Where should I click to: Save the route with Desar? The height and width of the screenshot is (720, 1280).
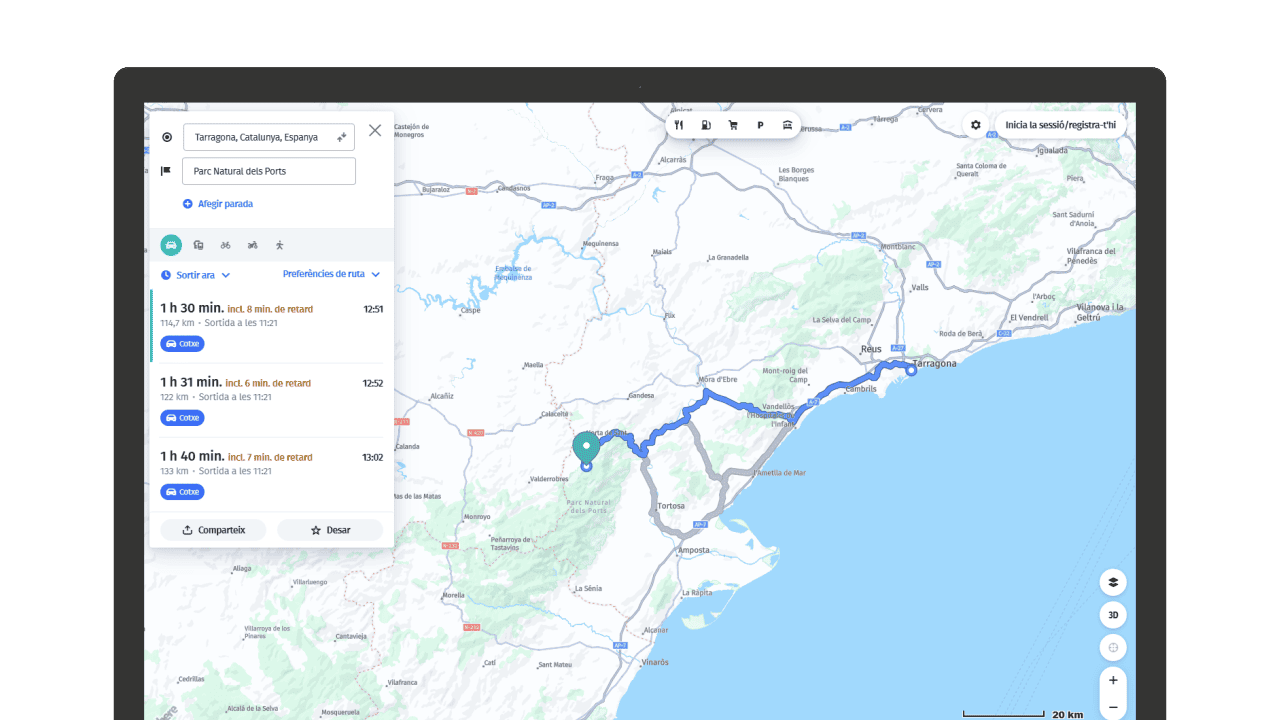(x=330, y=529)
